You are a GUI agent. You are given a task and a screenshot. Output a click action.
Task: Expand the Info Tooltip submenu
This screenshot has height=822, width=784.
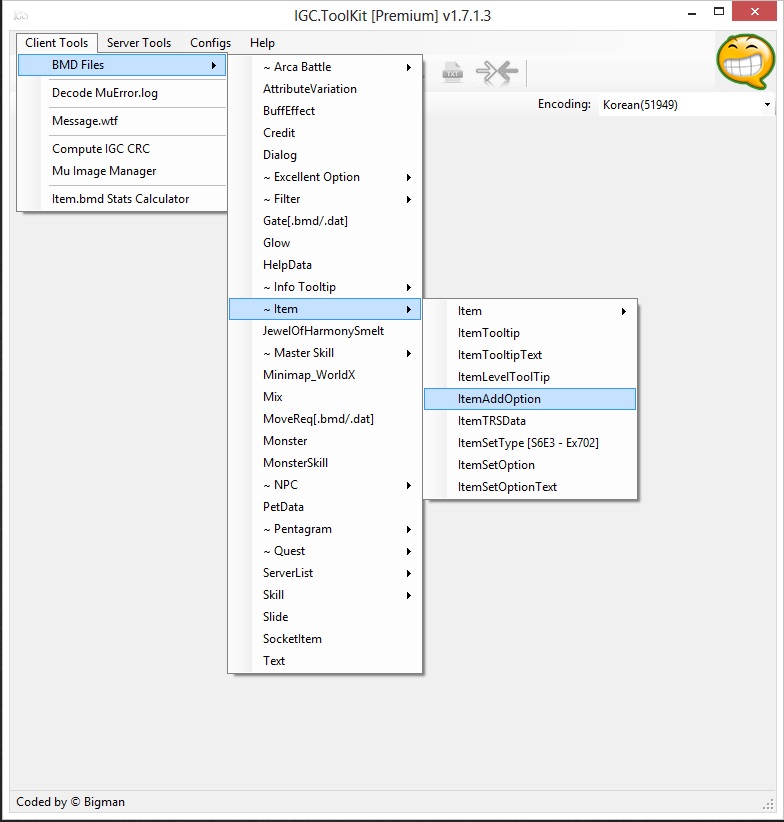[x=325, y=287]
